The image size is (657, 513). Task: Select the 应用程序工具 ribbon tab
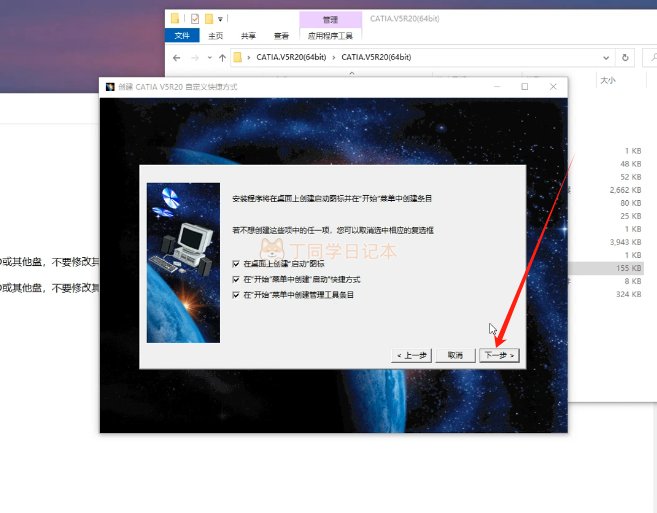coord(330,36)
